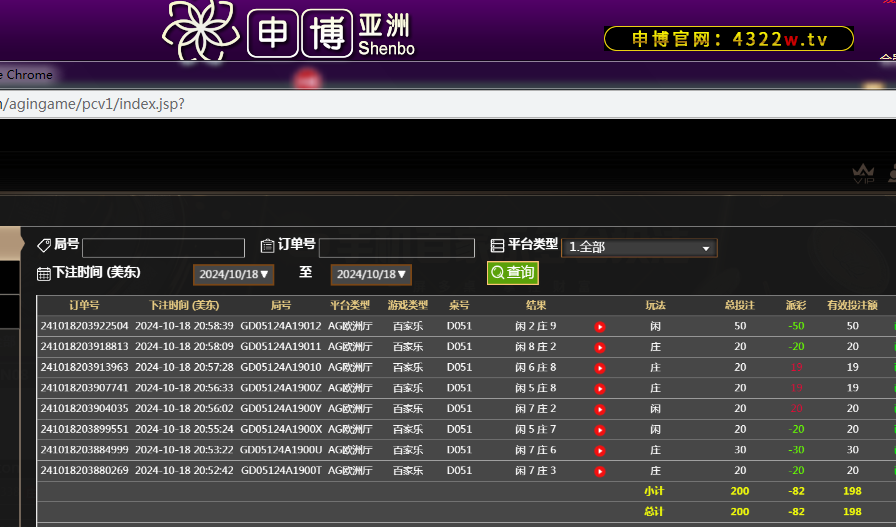Click the red play icon for order 241018203922504
Viewport: 896px width, 527px height.
(600, 327)
